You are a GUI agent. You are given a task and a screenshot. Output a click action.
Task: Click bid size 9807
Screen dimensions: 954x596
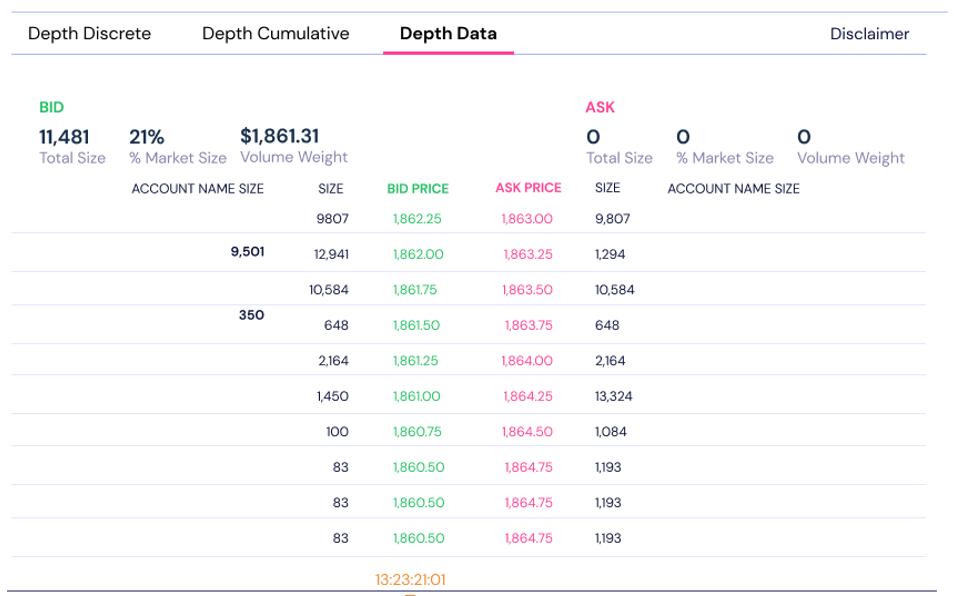click(x=332, y=219)
